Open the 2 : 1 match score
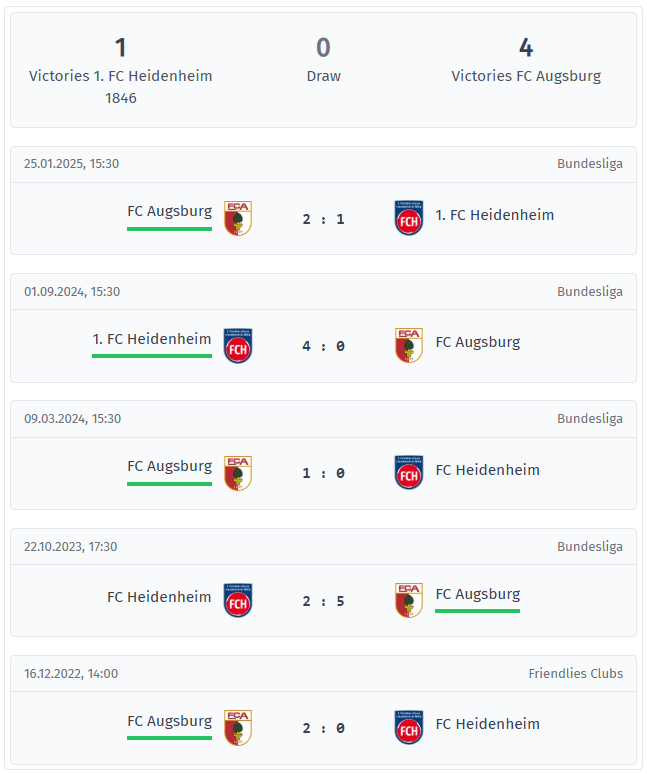647x774 pixels. [323, 219]
